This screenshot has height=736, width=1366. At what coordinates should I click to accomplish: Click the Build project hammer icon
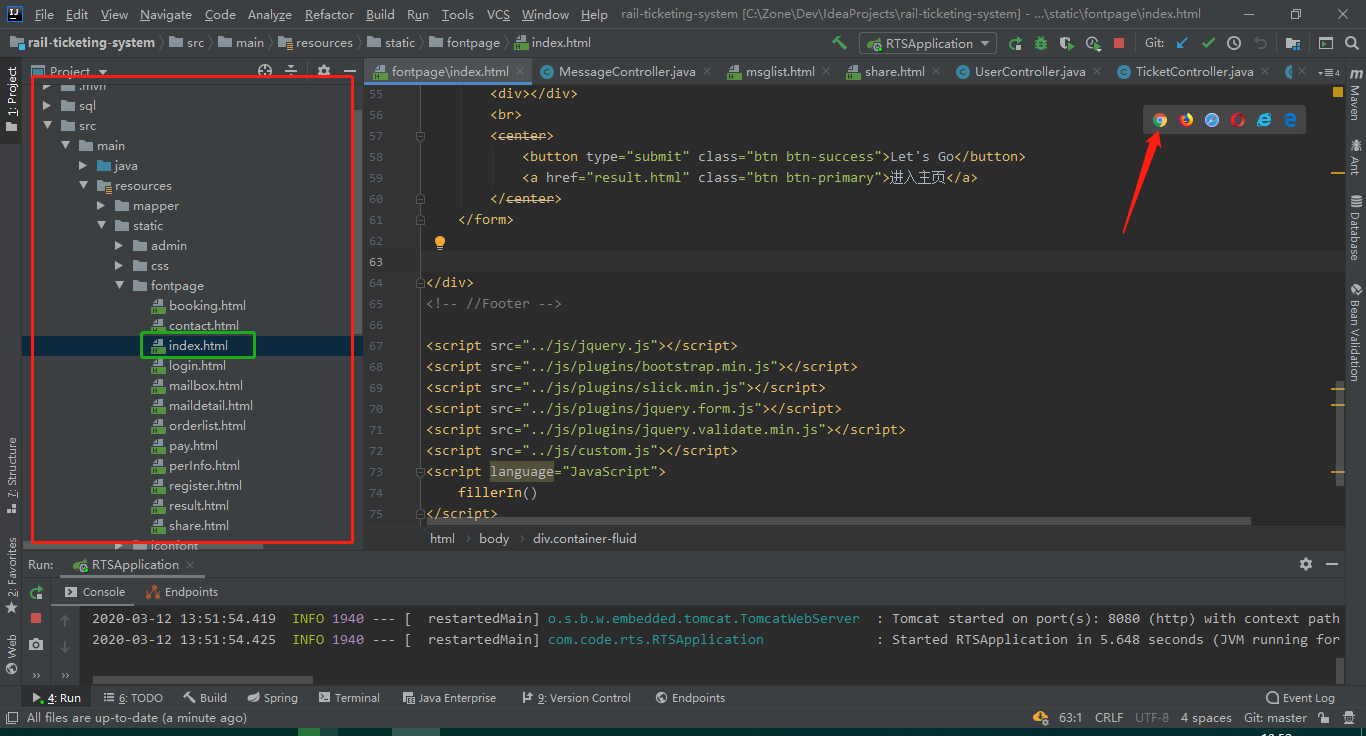pos(840,43)
